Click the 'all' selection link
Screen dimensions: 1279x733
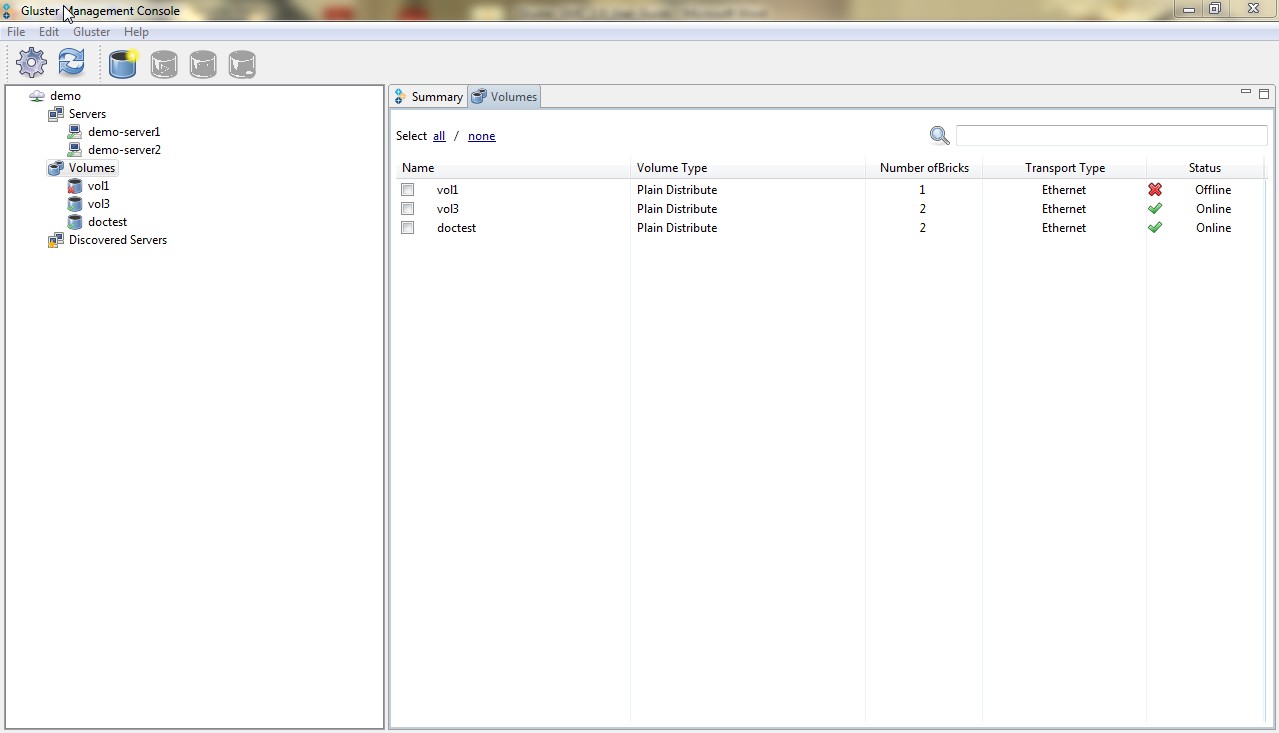point(439,136)
